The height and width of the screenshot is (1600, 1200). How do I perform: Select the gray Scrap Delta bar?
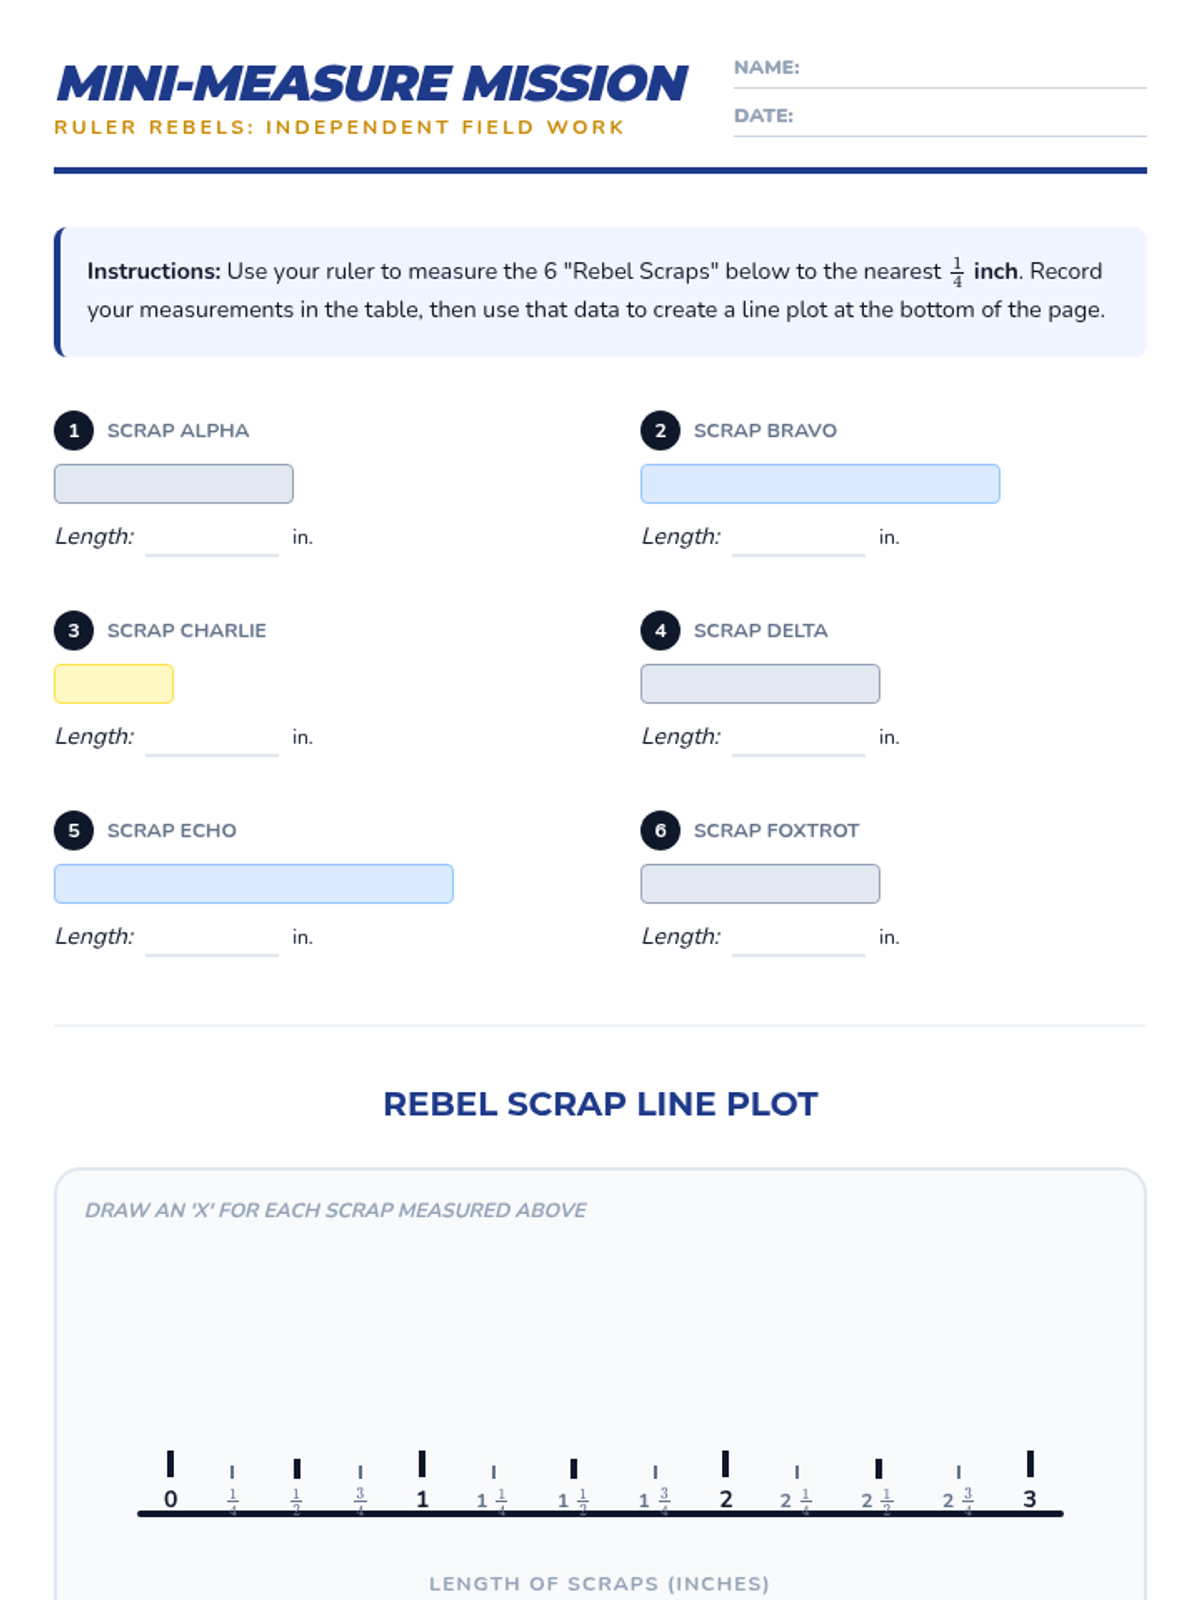[x=760, y=684]
